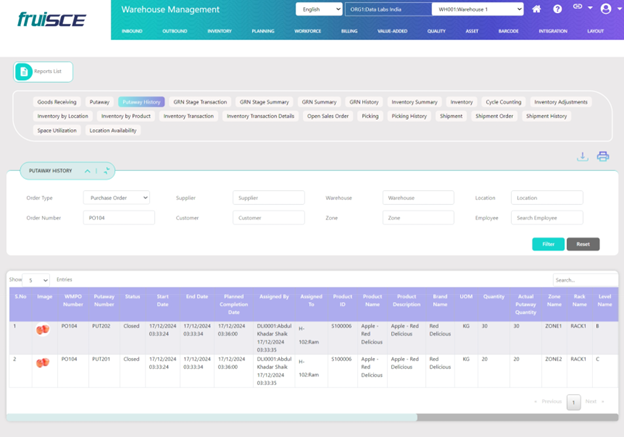The image size is (624, 437).
Task: Expand the WH001:Warehouse 1 selector
Action: tap(477, 9)
